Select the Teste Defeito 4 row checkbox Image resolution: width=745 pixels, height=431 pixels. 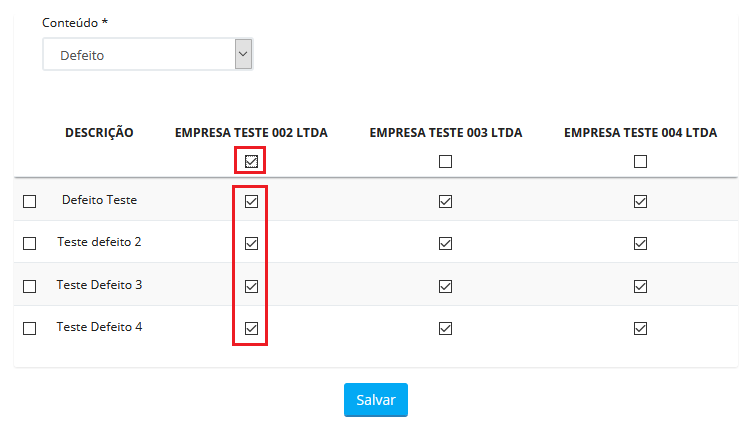point(30,328)
